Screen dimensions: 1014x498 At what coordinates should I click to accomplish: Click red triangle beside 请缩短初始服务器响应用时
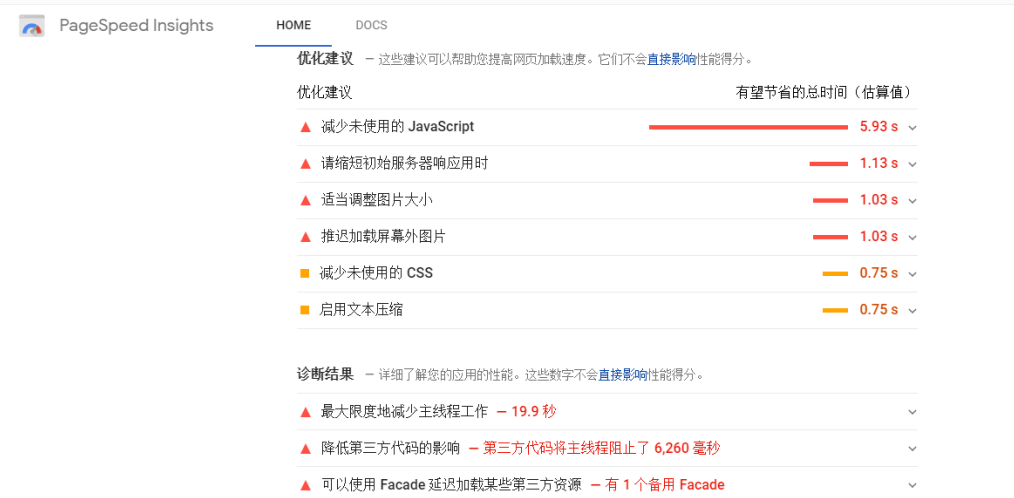306,164
